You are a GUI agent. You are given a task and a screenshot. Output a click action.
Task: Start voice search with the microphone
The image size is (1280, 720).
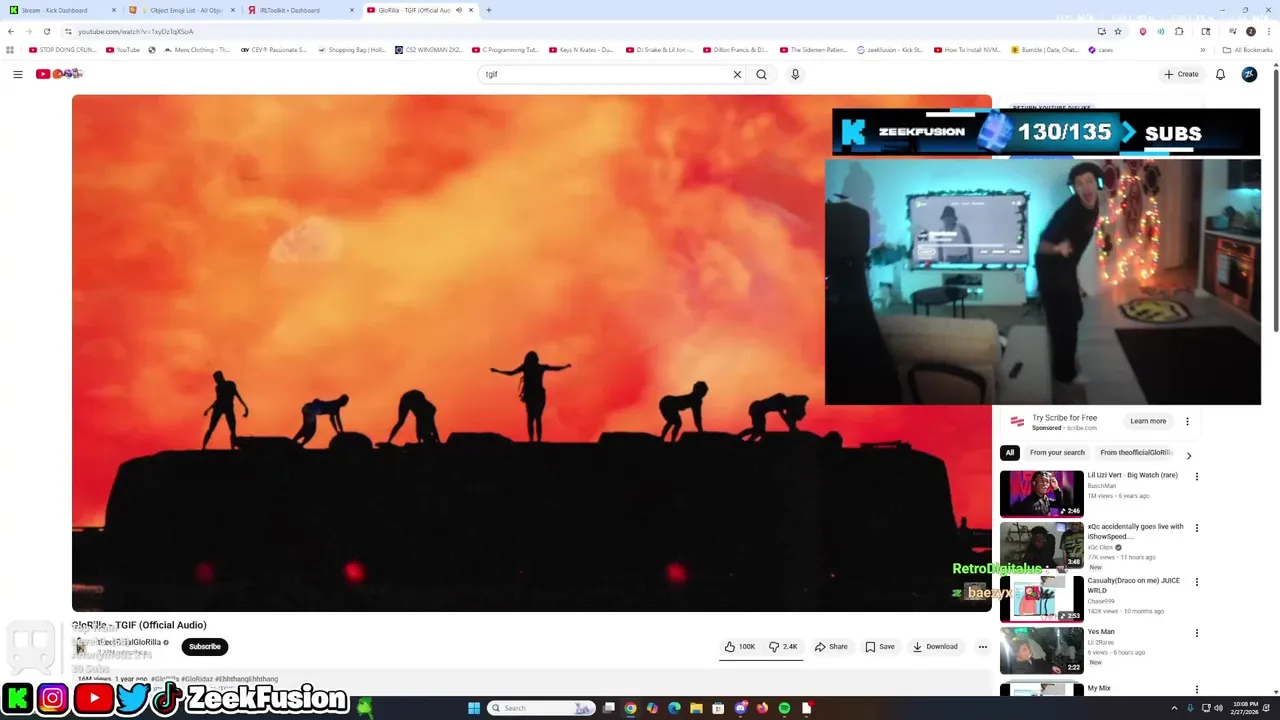(795, 74)
